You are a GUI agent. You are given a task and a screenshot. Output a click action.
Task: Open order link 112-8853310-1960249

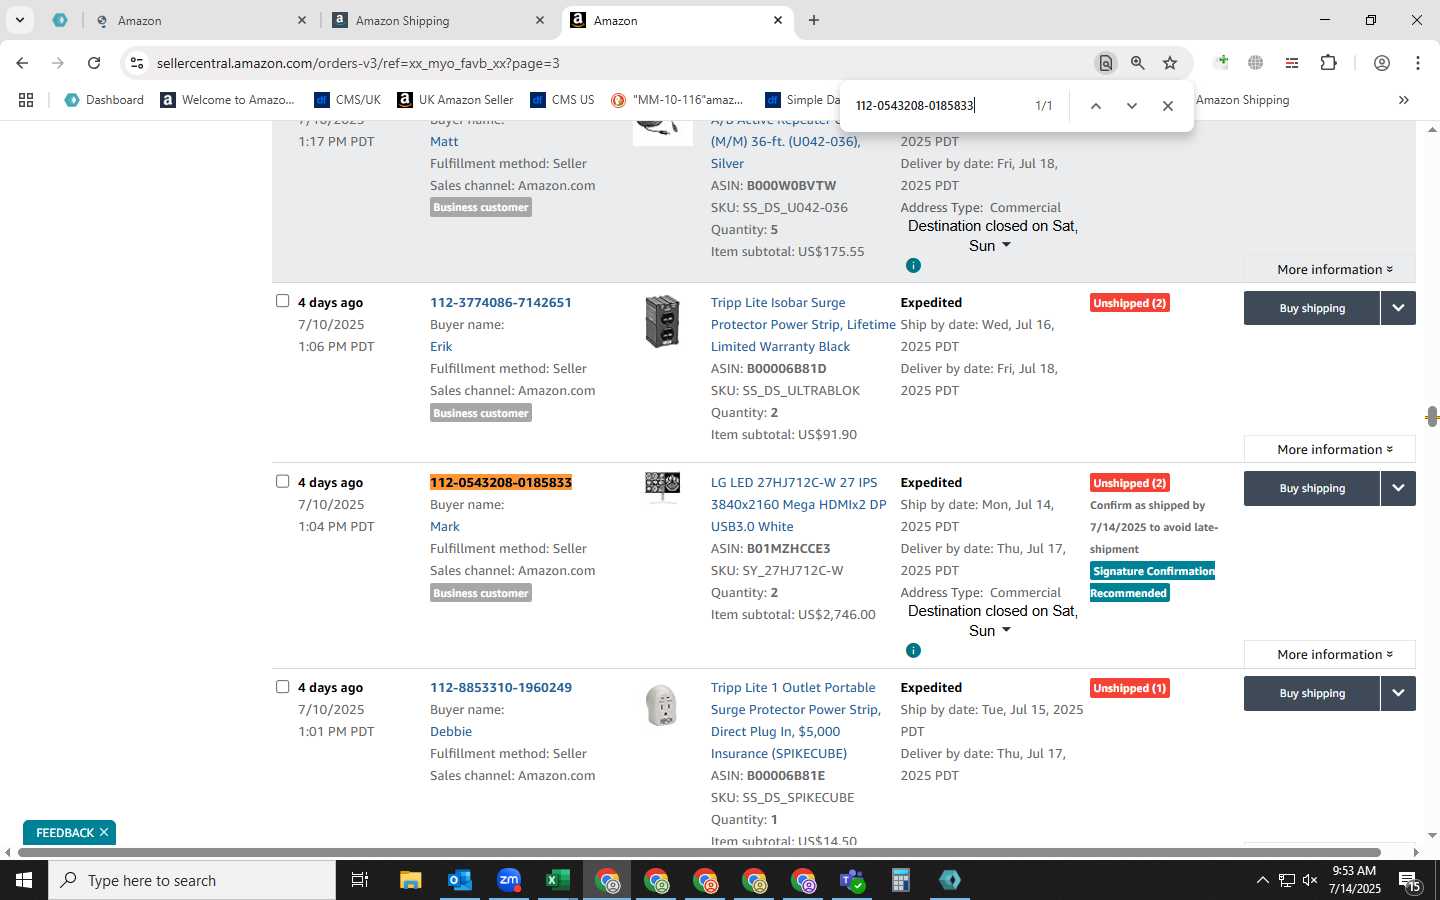[501, 687]
